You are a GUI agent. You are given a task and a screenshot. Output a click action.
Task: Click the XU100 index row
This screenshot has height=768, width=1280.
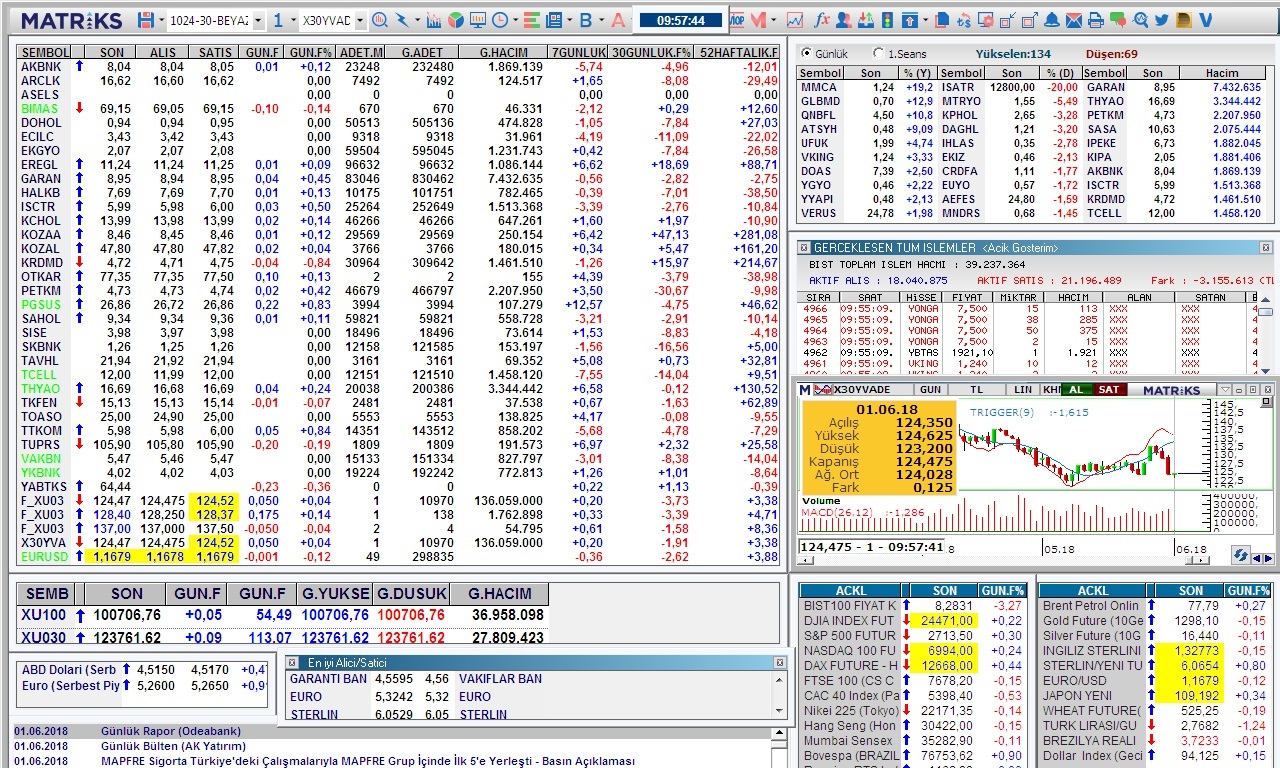[283, 615]
